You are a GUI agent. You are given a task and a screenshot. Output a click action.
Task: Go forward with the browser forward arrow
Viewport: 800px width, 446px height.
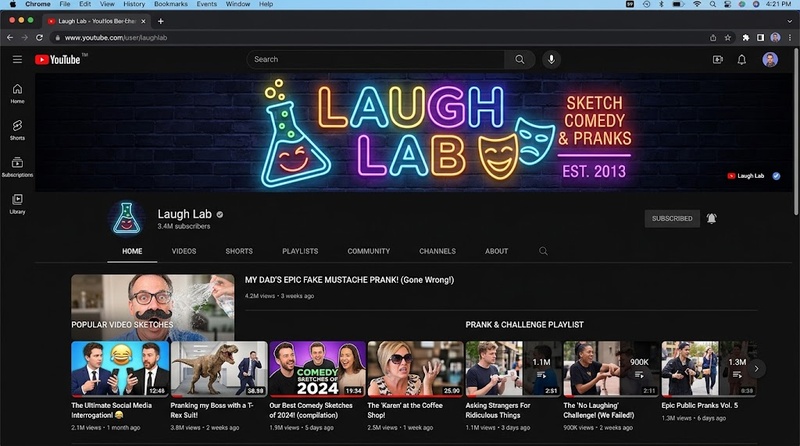24,38
